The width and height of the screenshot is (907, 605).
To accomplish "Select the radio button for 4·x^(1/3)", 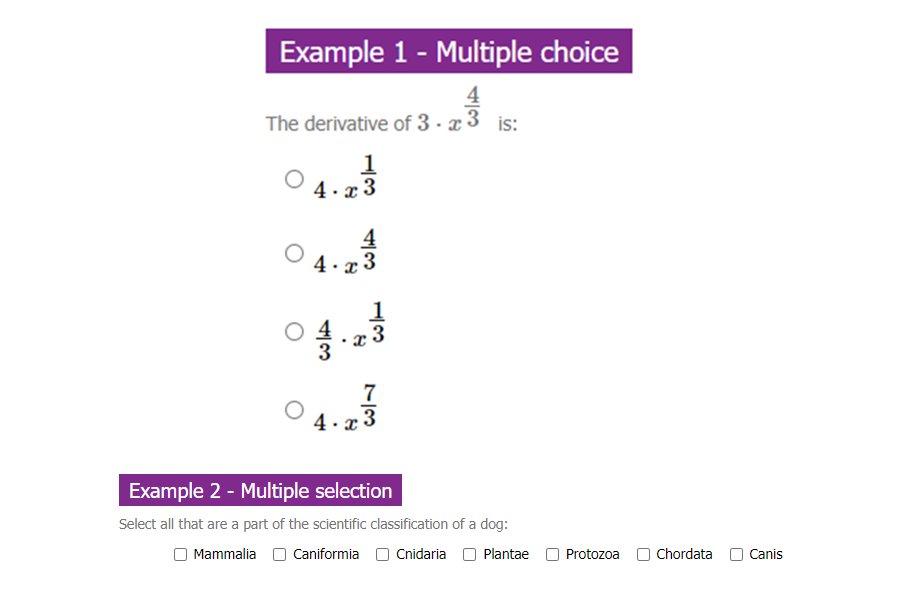I will 294,179.
